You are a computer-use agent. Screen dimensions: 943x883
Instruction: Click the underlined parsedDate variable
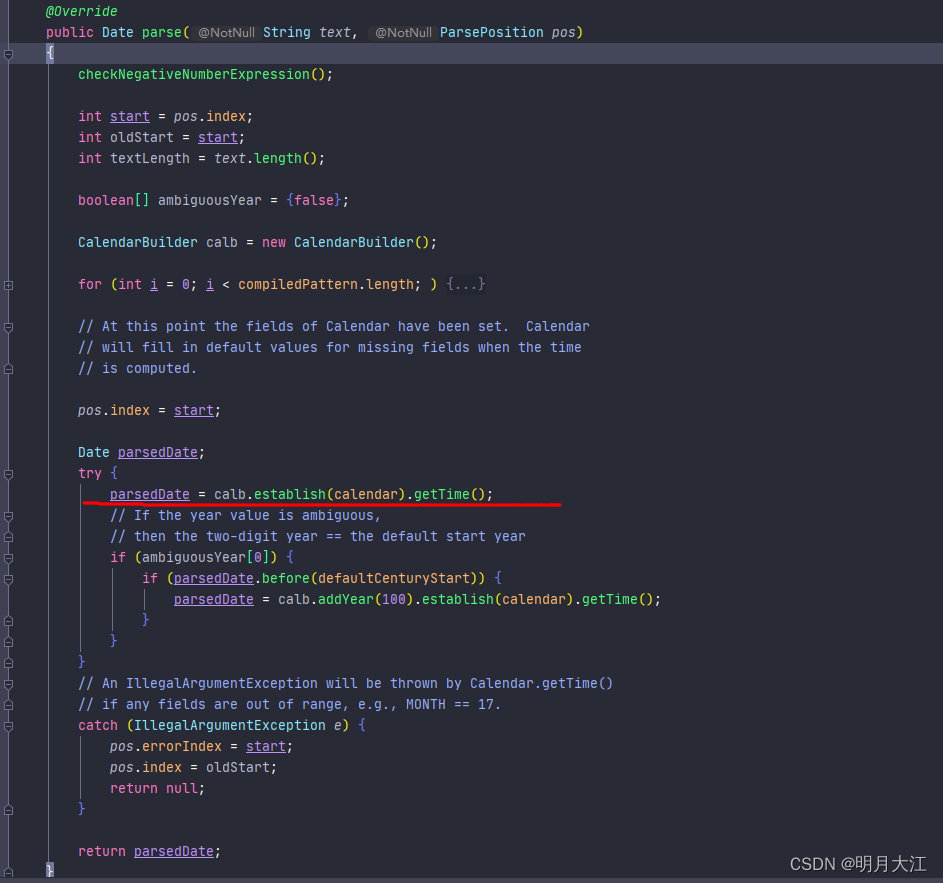click(149, 494)
